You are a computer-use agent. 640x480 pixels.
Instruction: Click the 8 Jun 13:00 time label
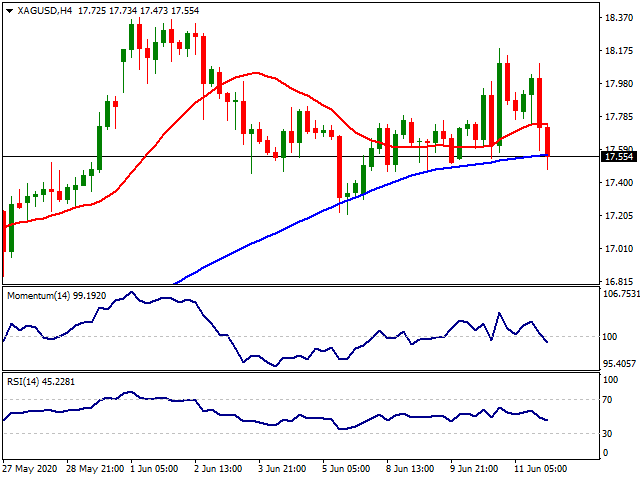[x=410, y=469]
